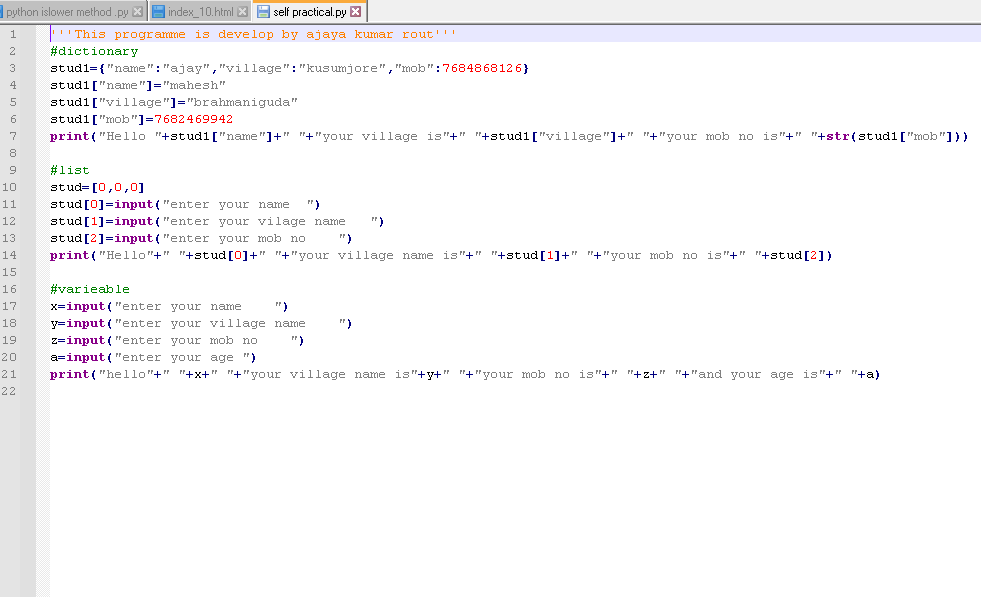981x597 pixels.
Task: Click the a=input "enter your age" line
Action: click(155, 357)
